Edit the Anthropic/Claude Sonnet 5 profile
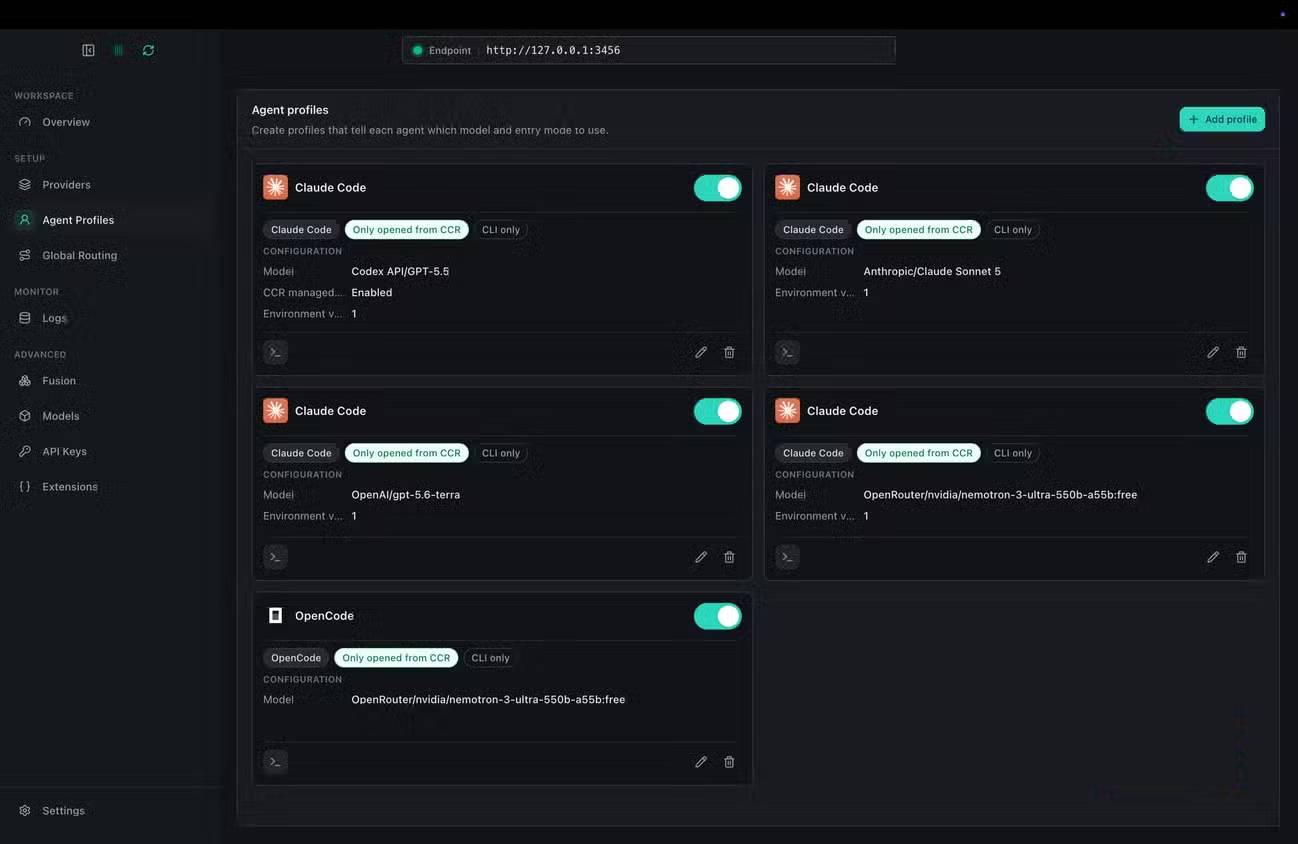 click(1213, 352)
